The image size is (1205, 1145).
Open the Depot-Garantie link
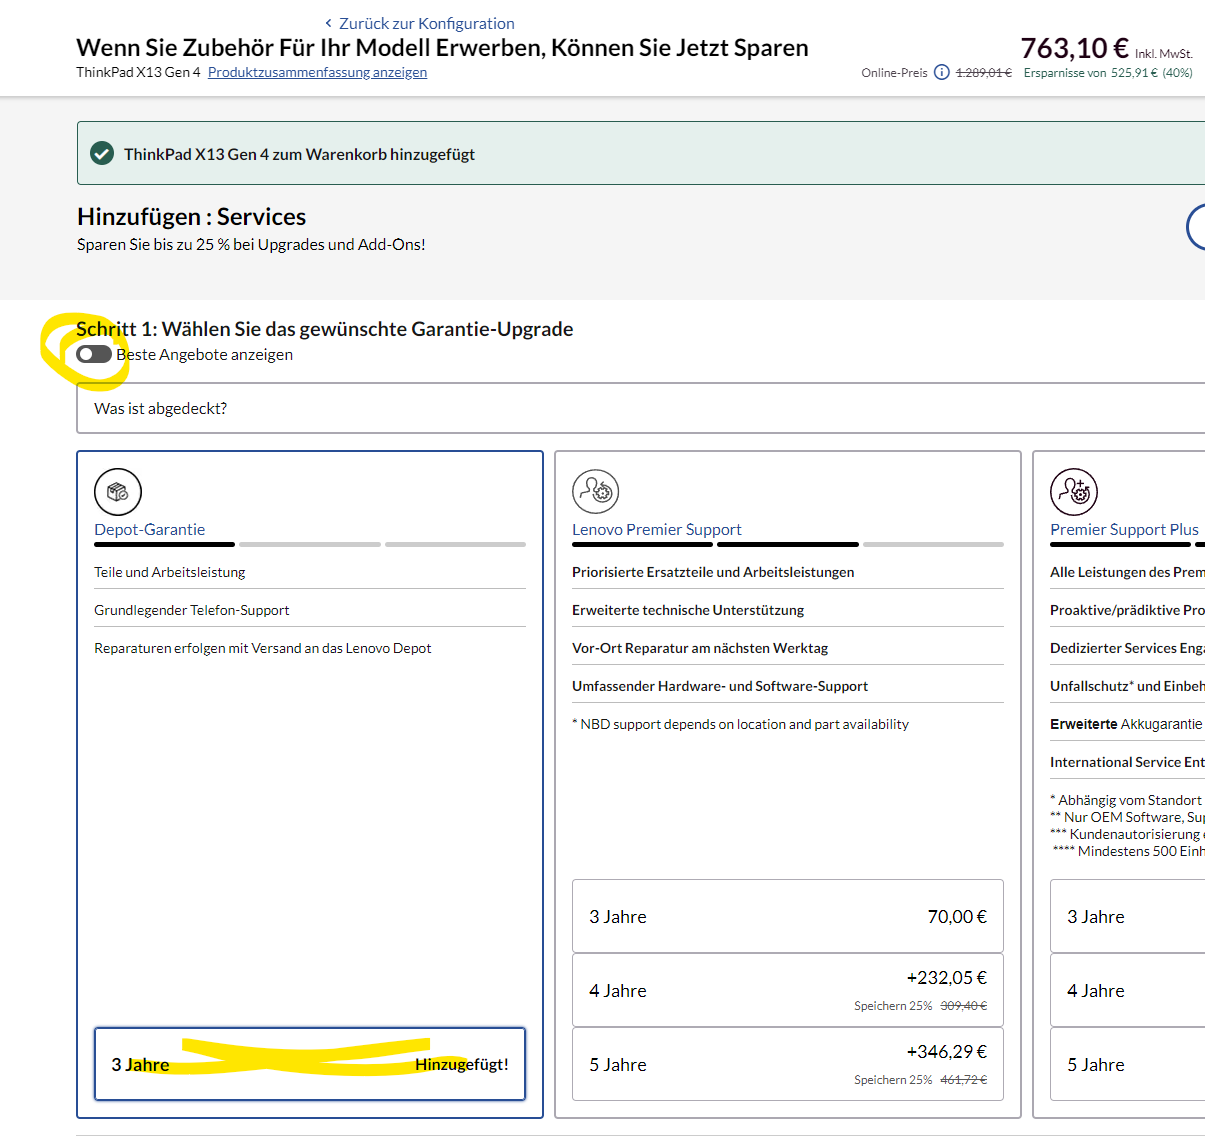pyautogui.click(x=149, y=529)
